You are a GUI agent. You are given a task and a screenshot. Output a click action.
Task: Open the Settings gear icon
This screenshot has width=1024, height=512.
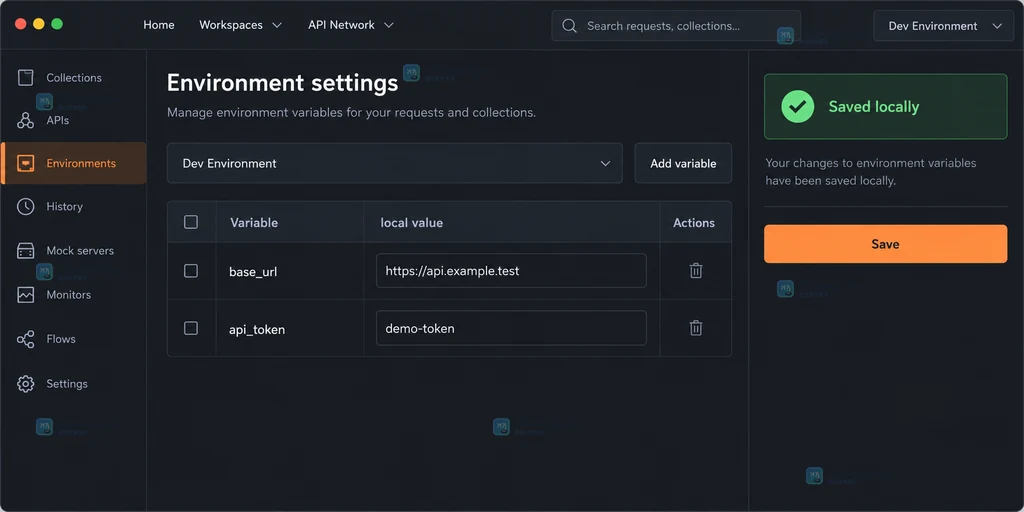coord(25,383)
